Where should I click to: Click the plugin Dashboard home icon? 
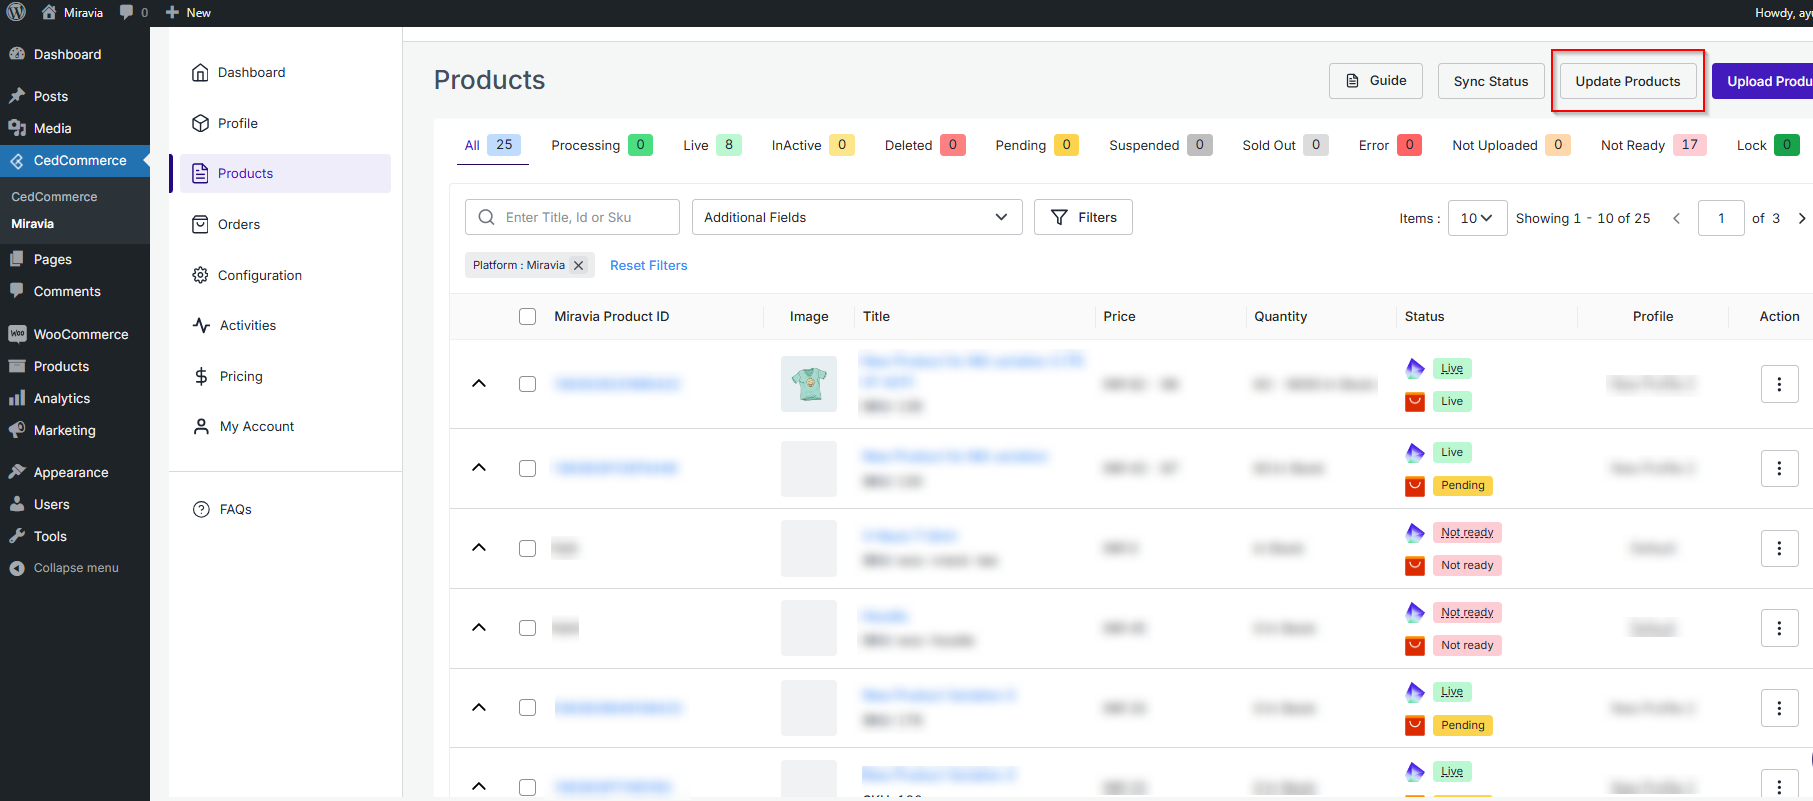(x=200, y=72)
